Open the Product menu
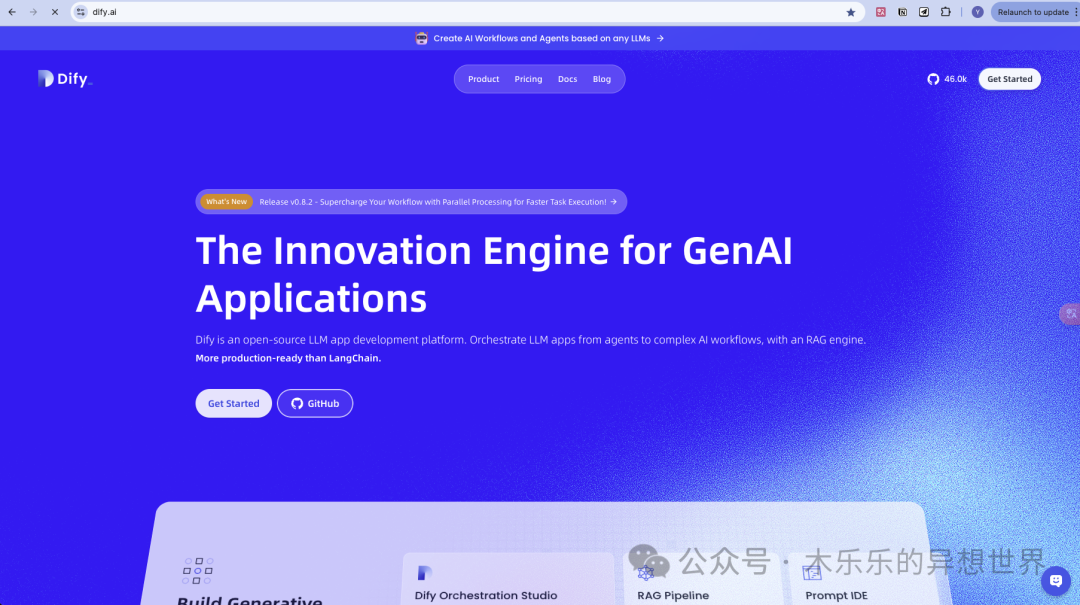The height and width of the screenshot is (605, 1080). tap(484, 79)
